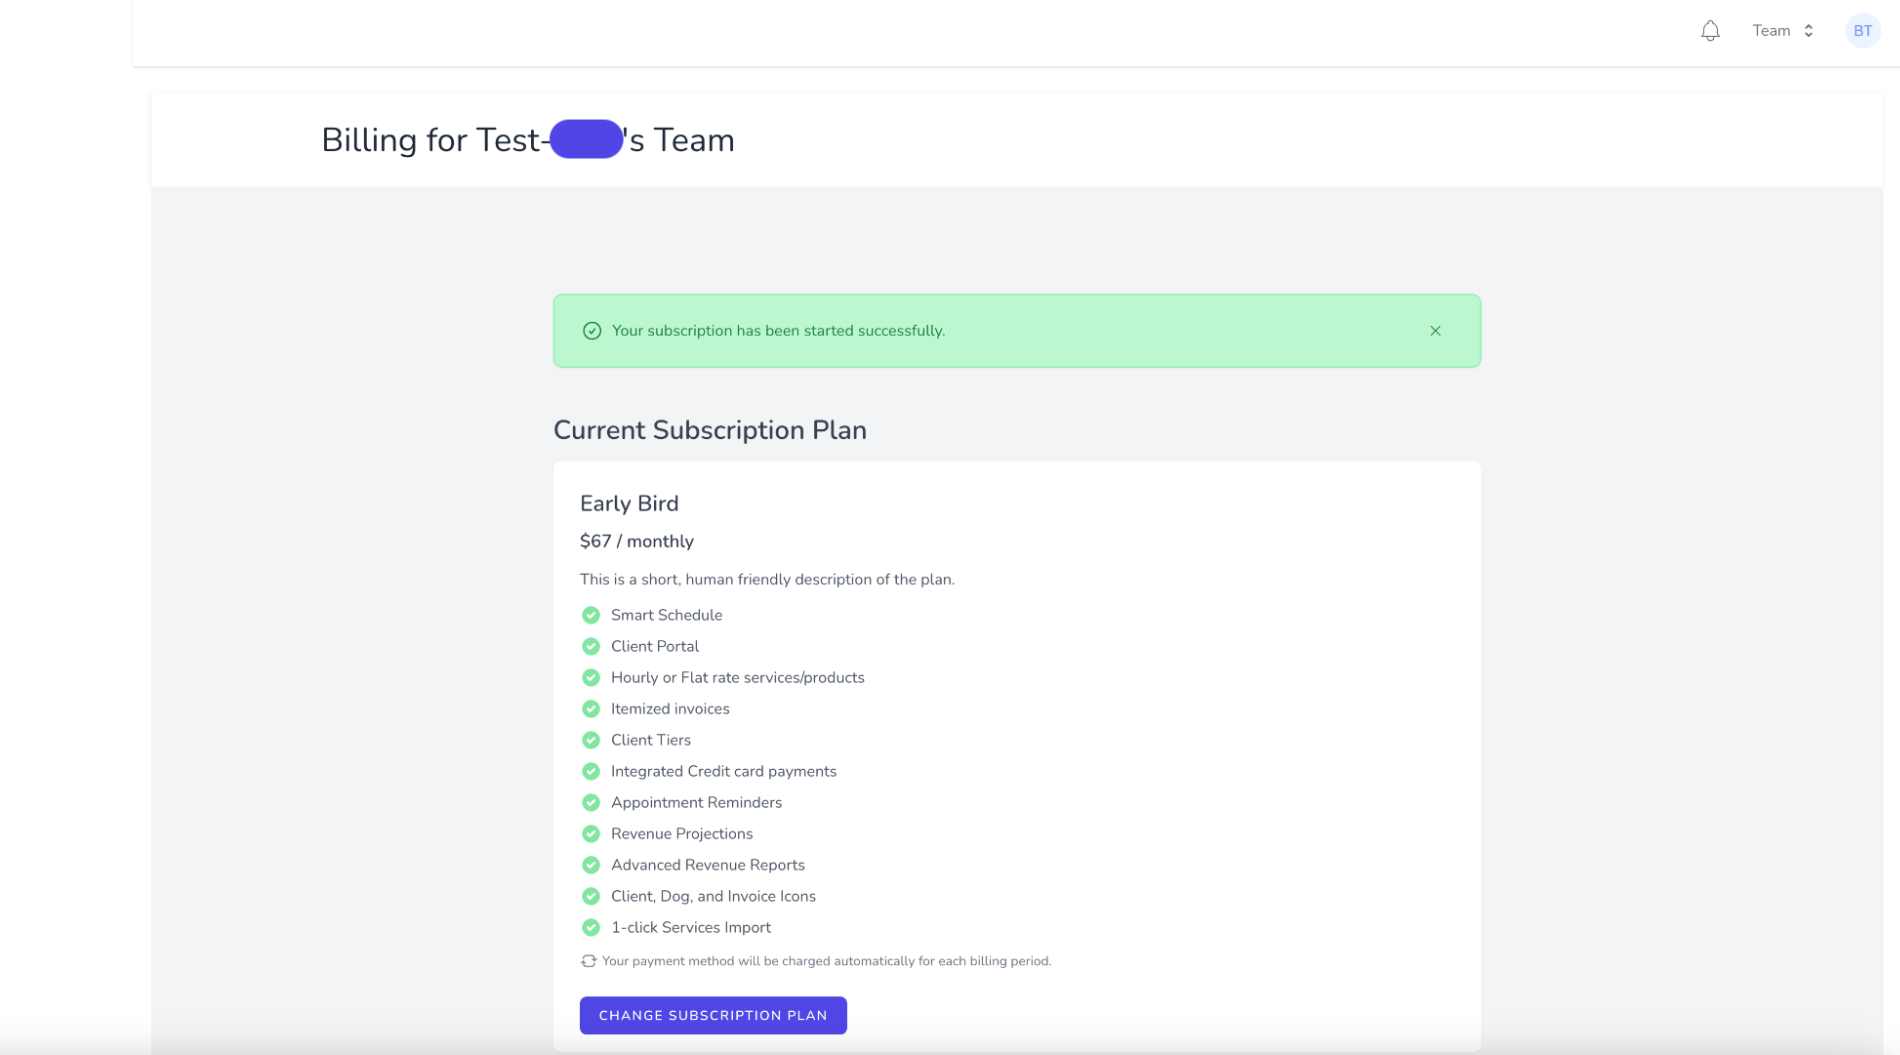Select the '$67 / monthly' price text
Image resolution: width=1900 pixels, height=1055 pixels.
pyautogui.click(x=637, y=542)
